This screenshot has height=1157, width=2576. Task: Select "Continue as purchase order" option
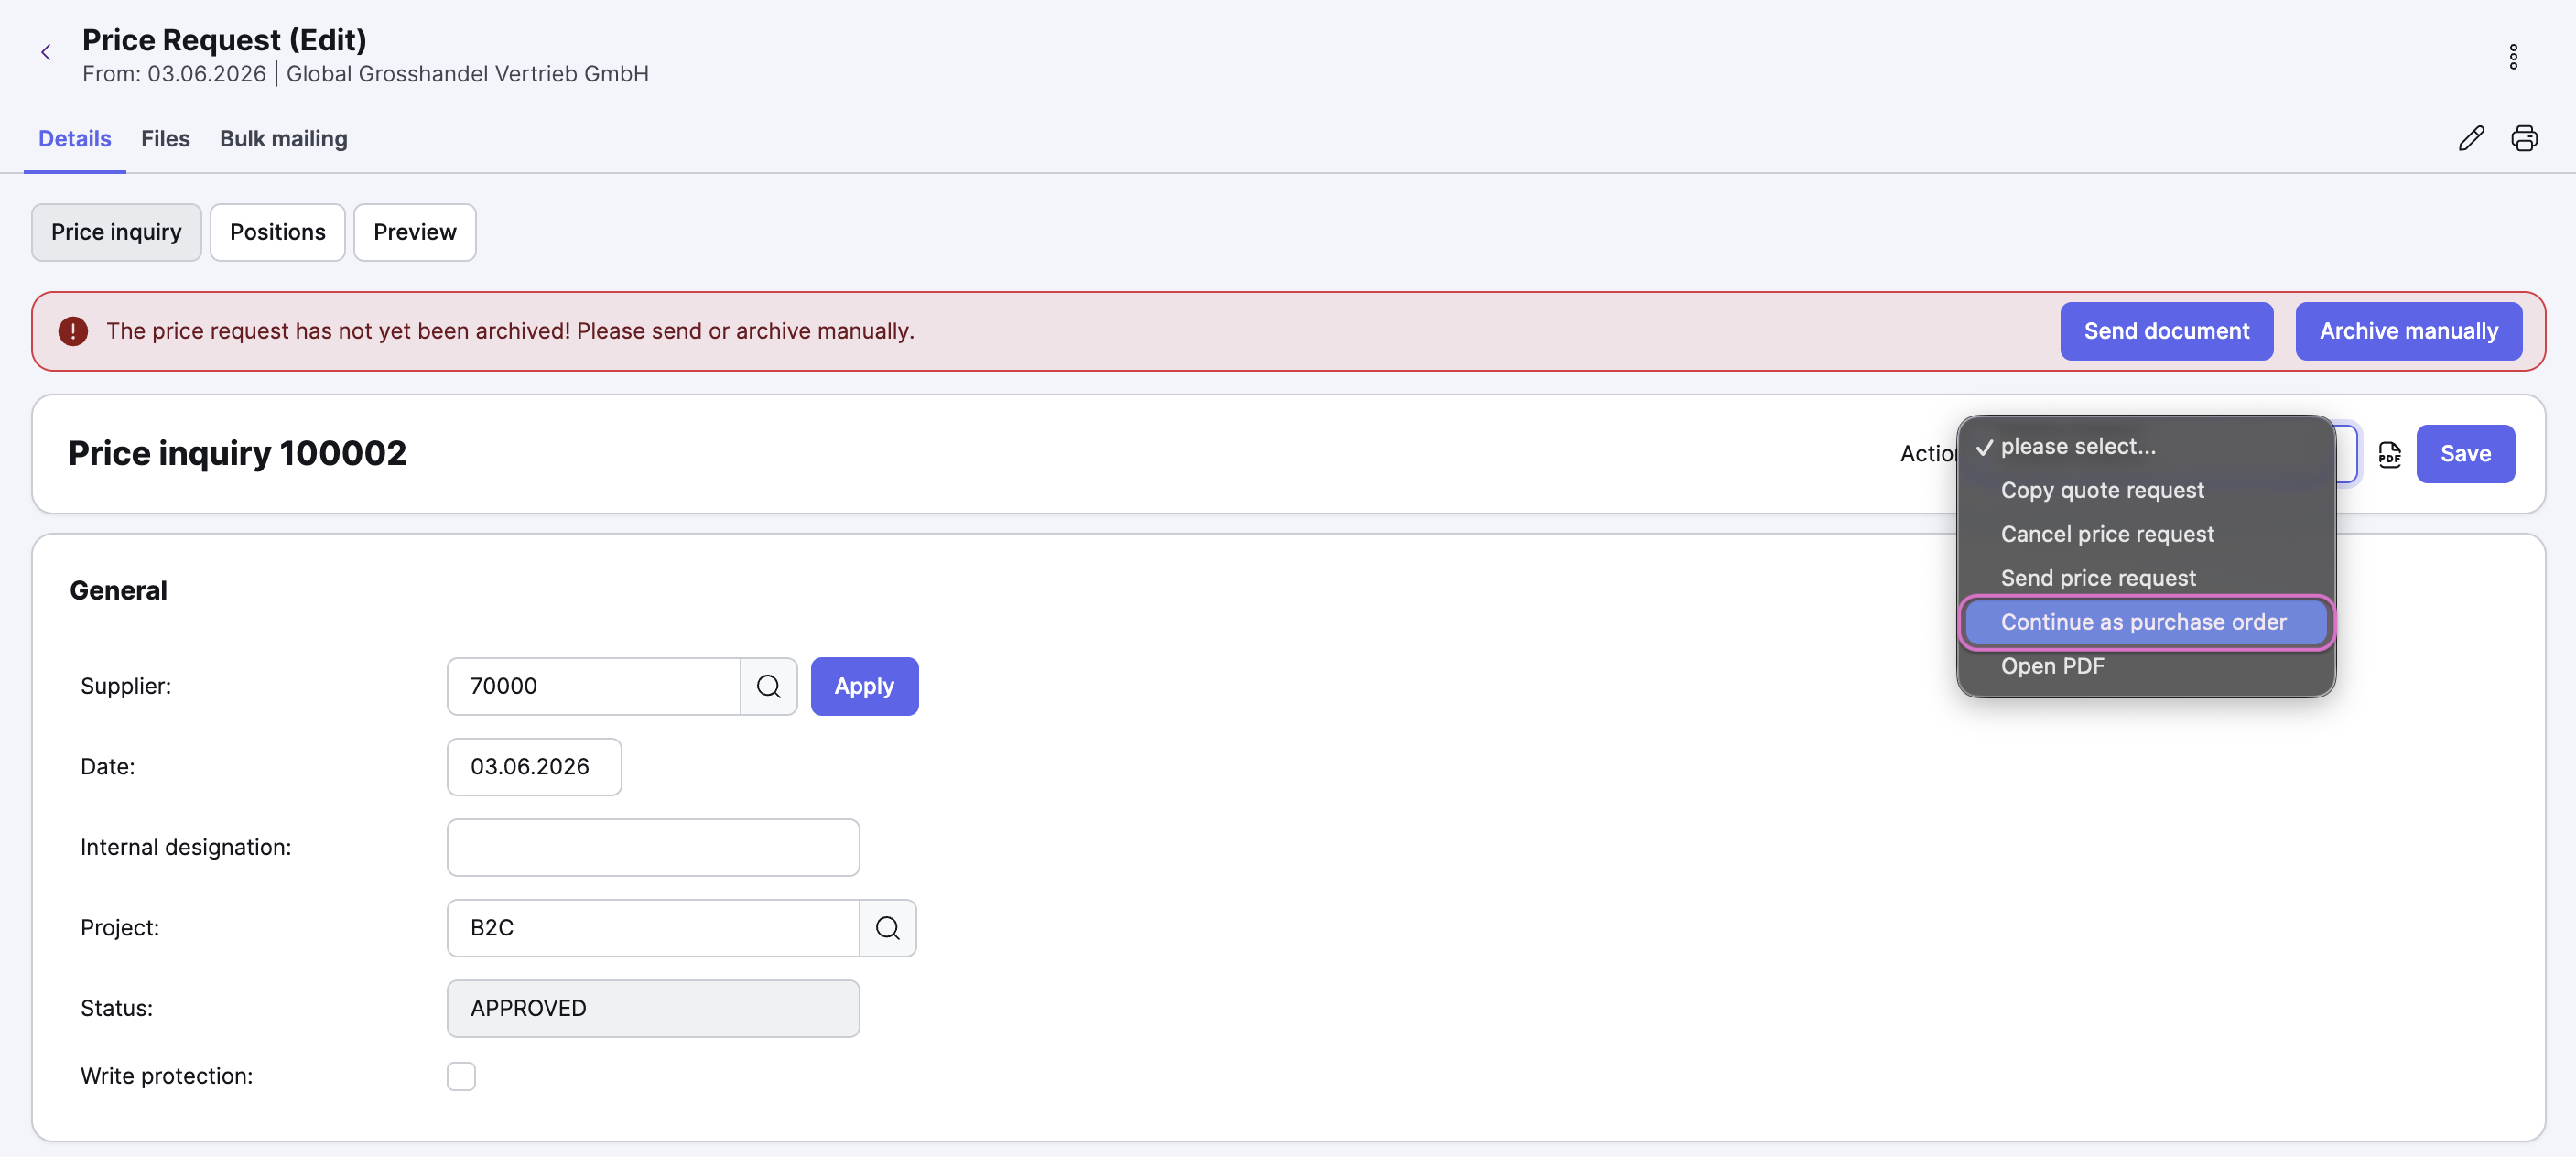coord(2145,622)
